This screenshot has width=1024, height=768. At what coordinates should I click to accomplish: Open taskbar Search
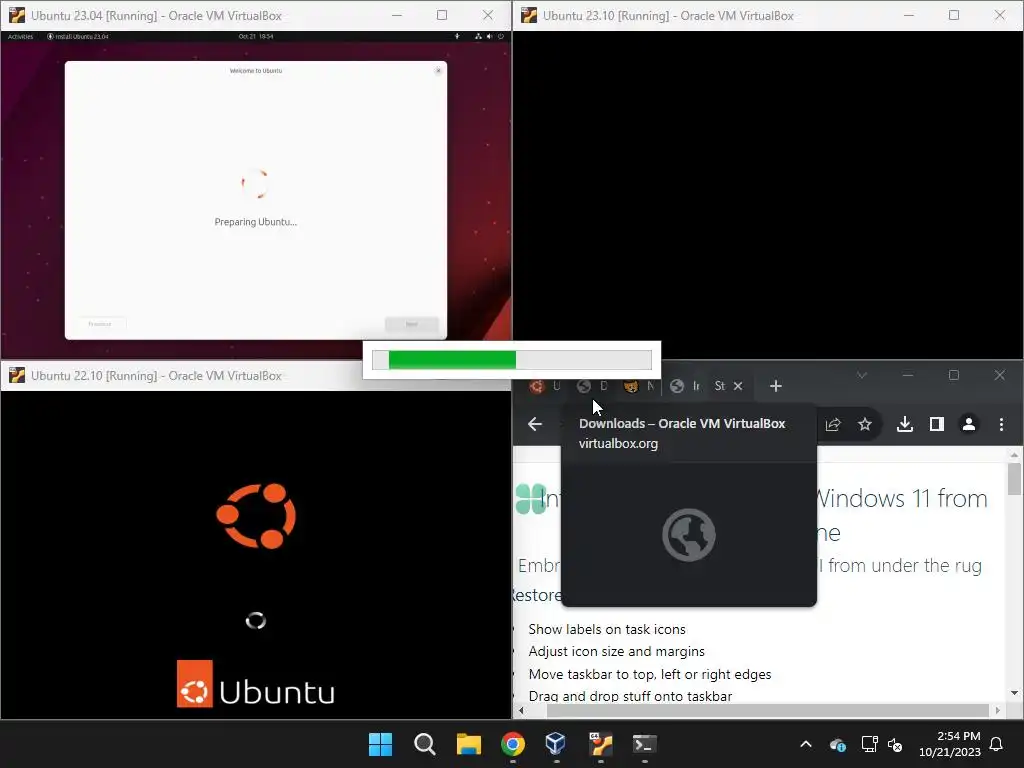tap(424, 744)
